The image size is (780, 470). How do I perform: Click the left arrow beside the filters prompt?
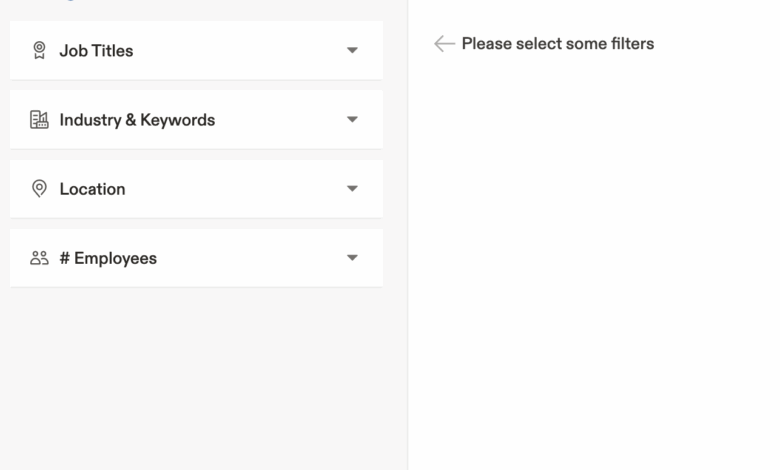pos(444,44)
